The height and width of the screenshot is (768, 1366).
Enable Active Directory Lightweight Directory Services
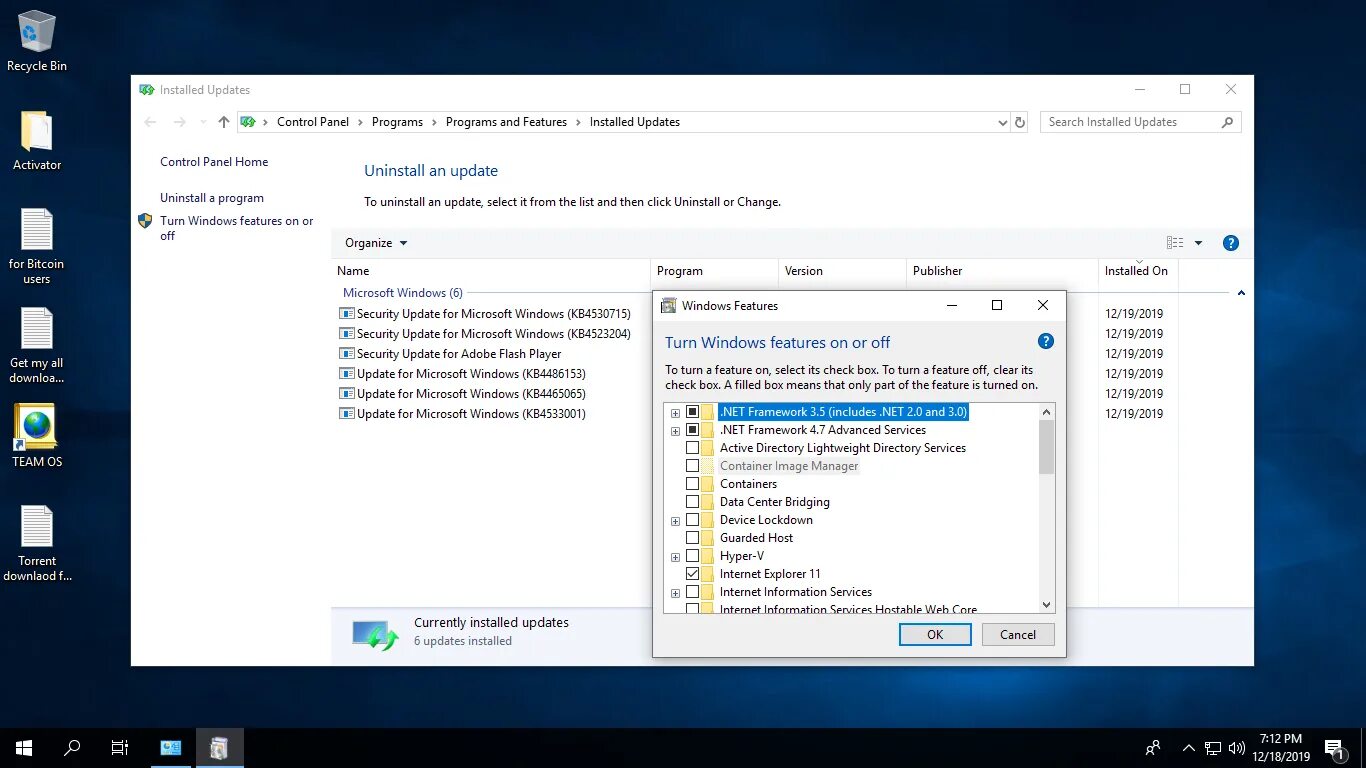point(692,448)
